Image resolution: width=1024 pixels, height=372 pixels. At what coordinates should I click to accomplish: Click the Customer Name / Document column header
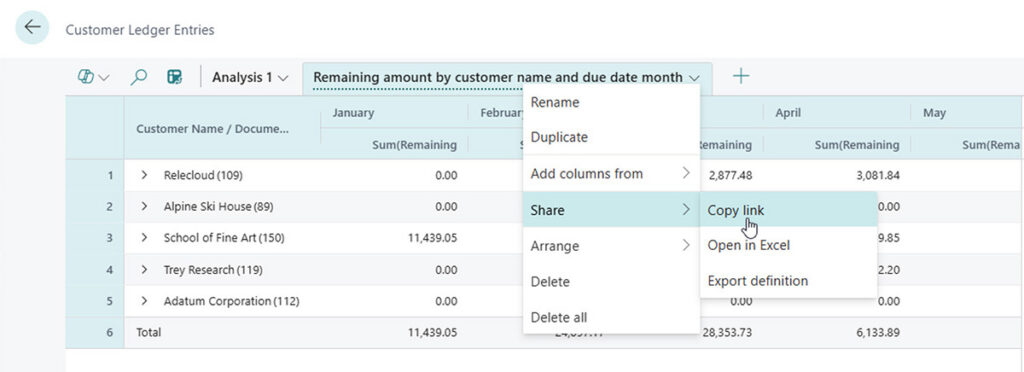222,129
